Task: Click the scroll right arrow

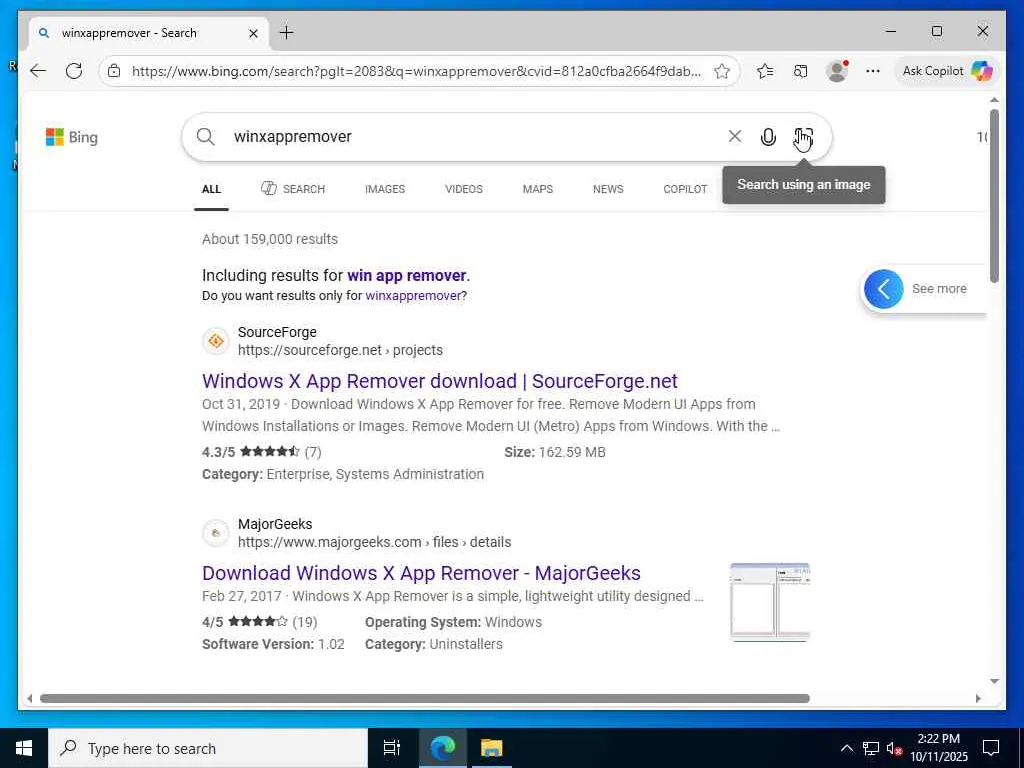Action: pyautogui.click(x=978, y=698)
